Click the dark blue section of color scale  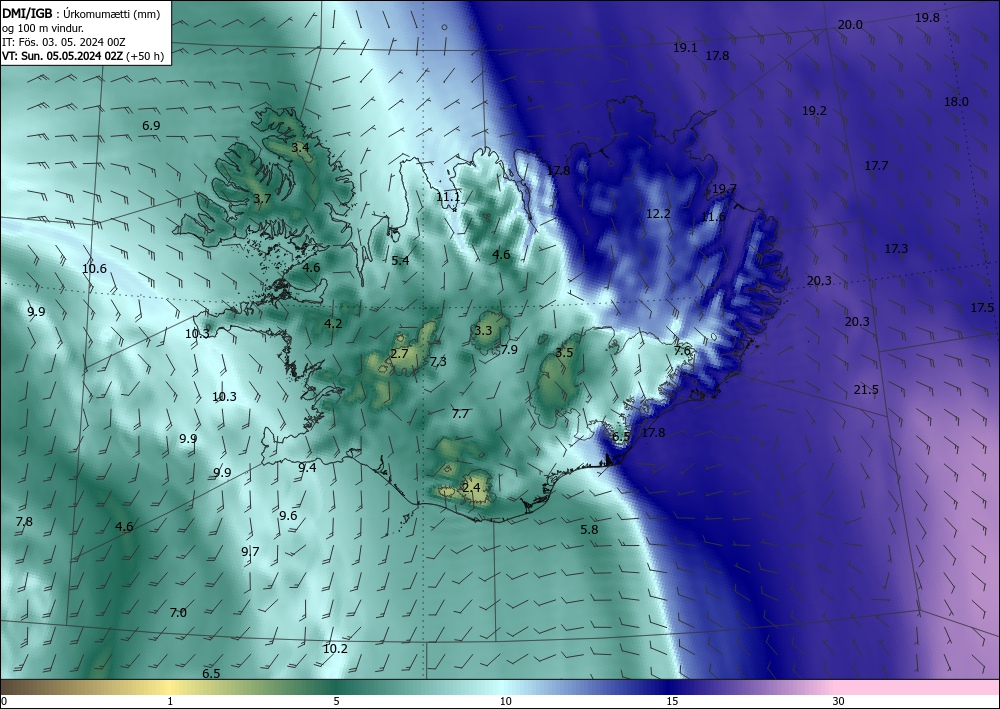[x=670, y=687]
